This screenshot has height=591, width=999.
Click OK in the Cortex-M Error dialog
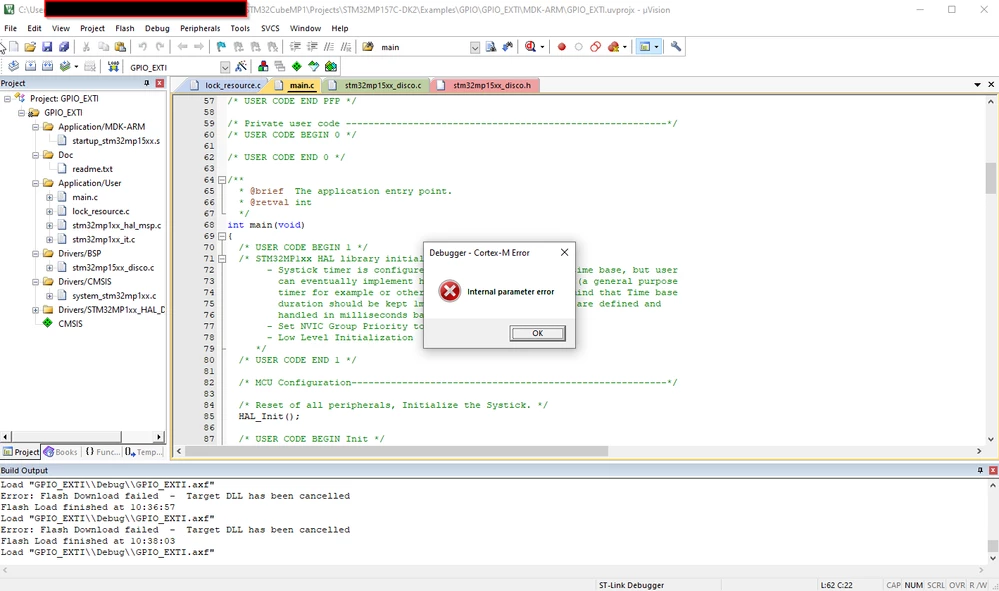coord(537,333)
